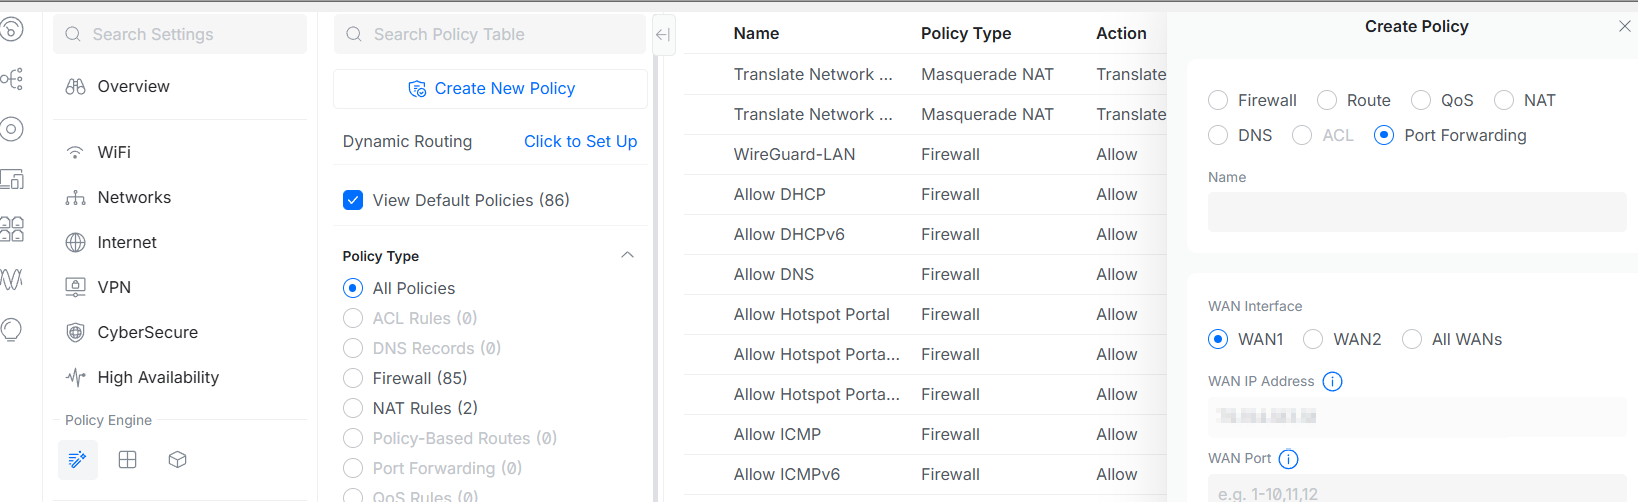Open the topology icon in the left rail

(x=12, y=79)
